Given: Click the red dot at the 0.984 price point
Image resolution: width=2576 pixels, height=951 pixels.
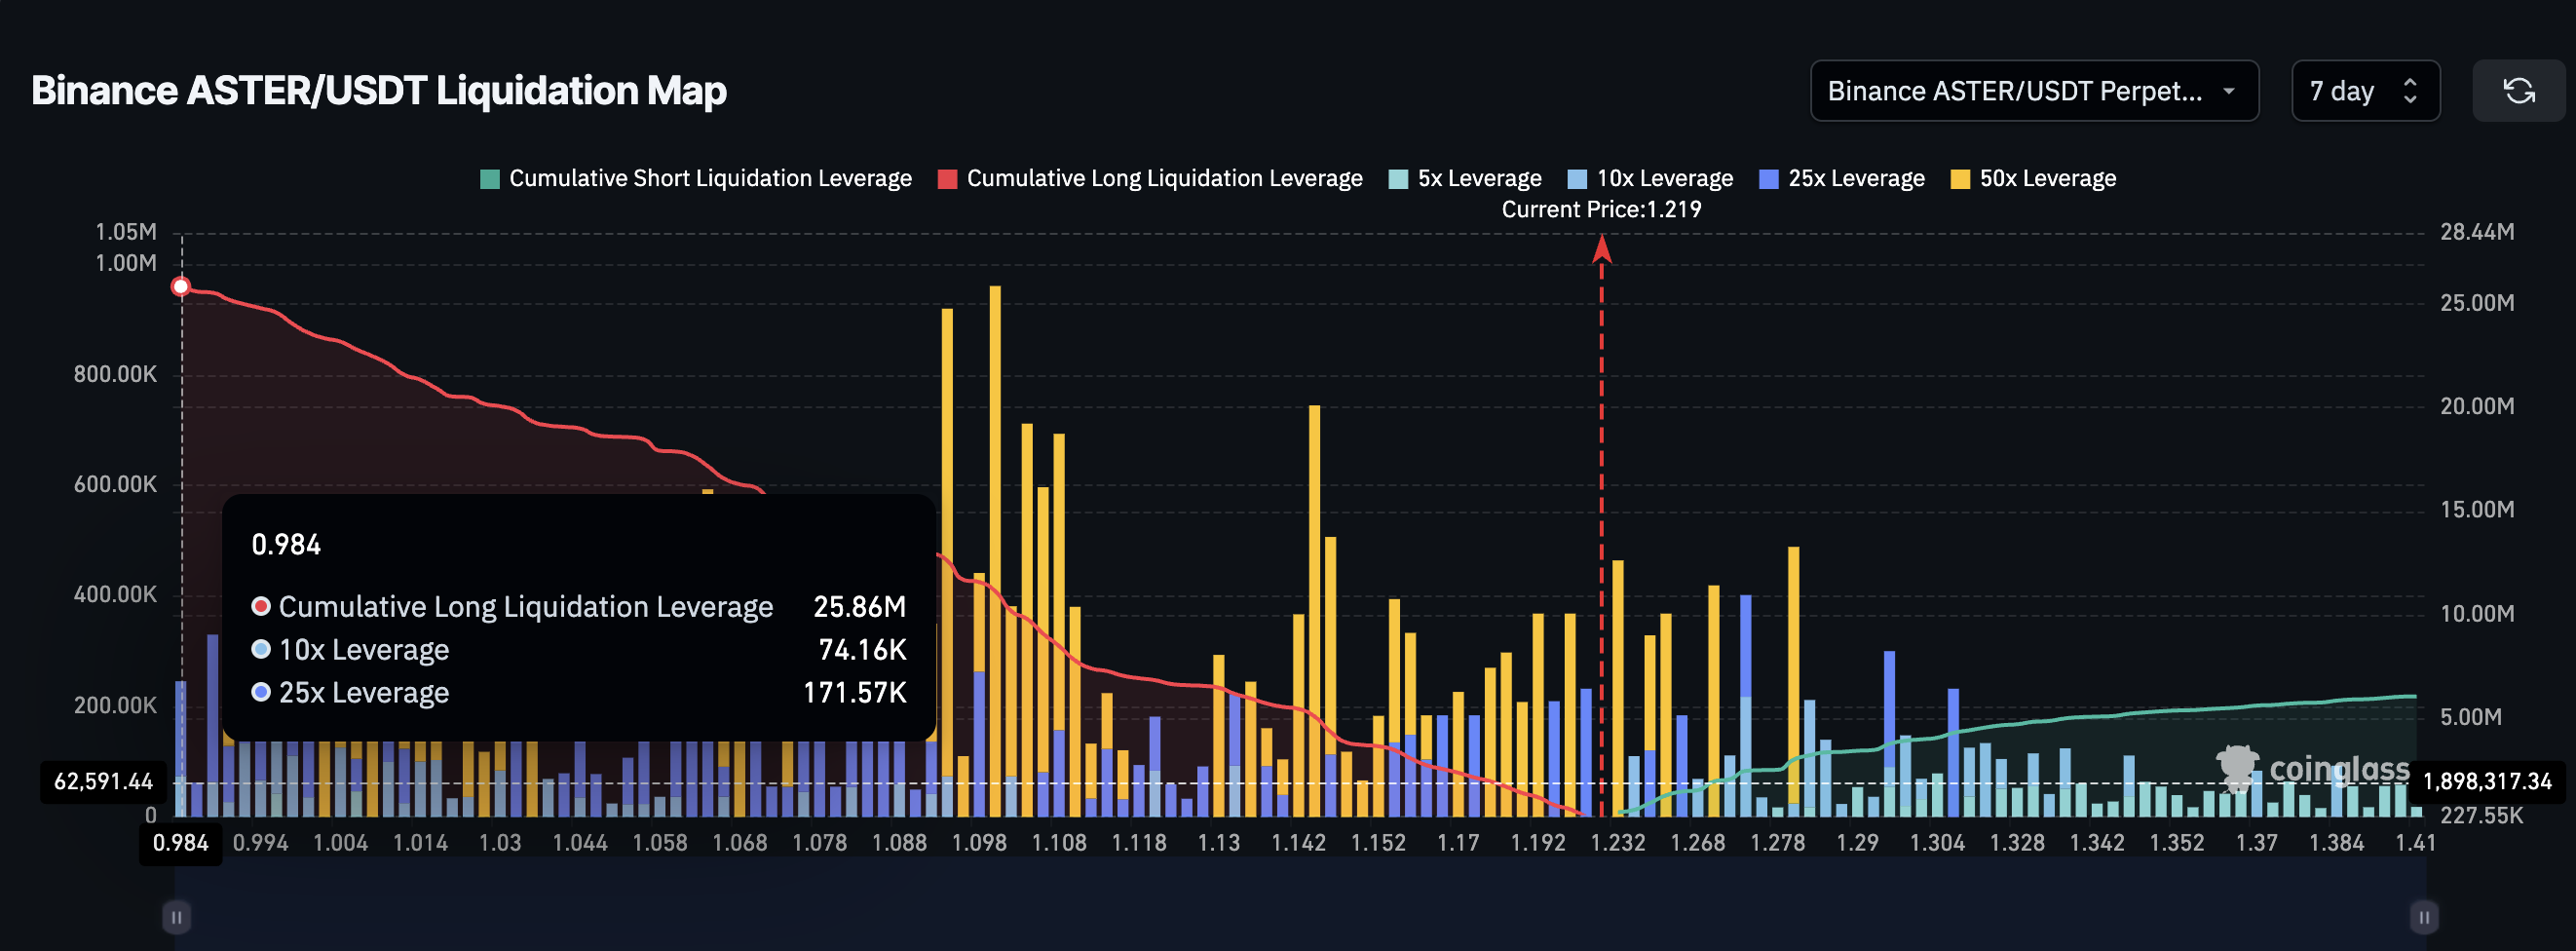Looking at the screenshot, I should 180,286.
